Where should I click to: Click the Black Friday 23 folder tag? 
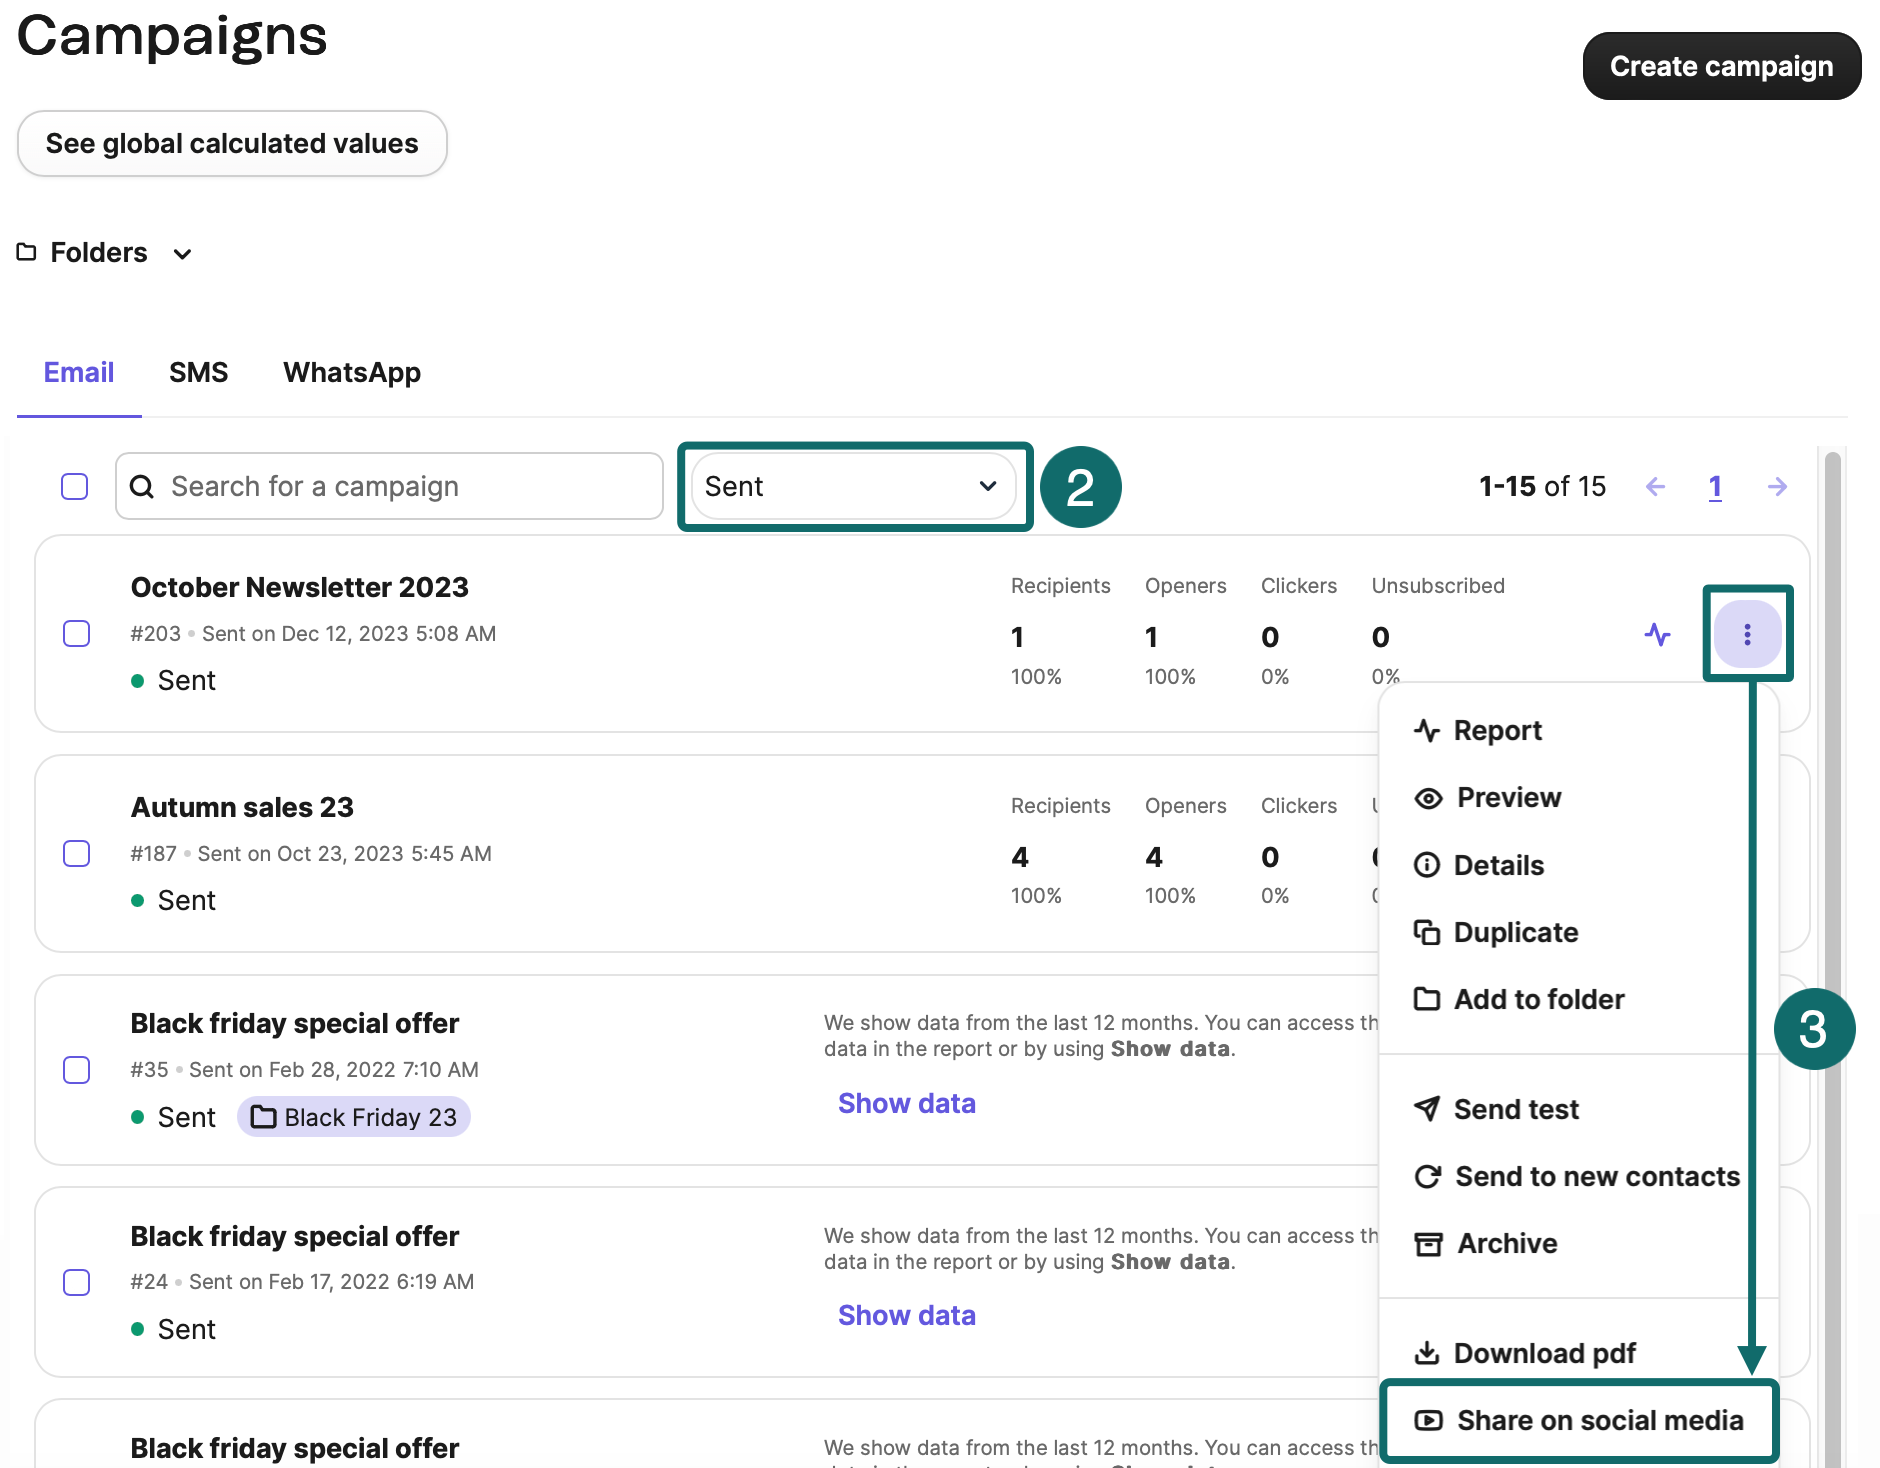(x=354, y=1117)
